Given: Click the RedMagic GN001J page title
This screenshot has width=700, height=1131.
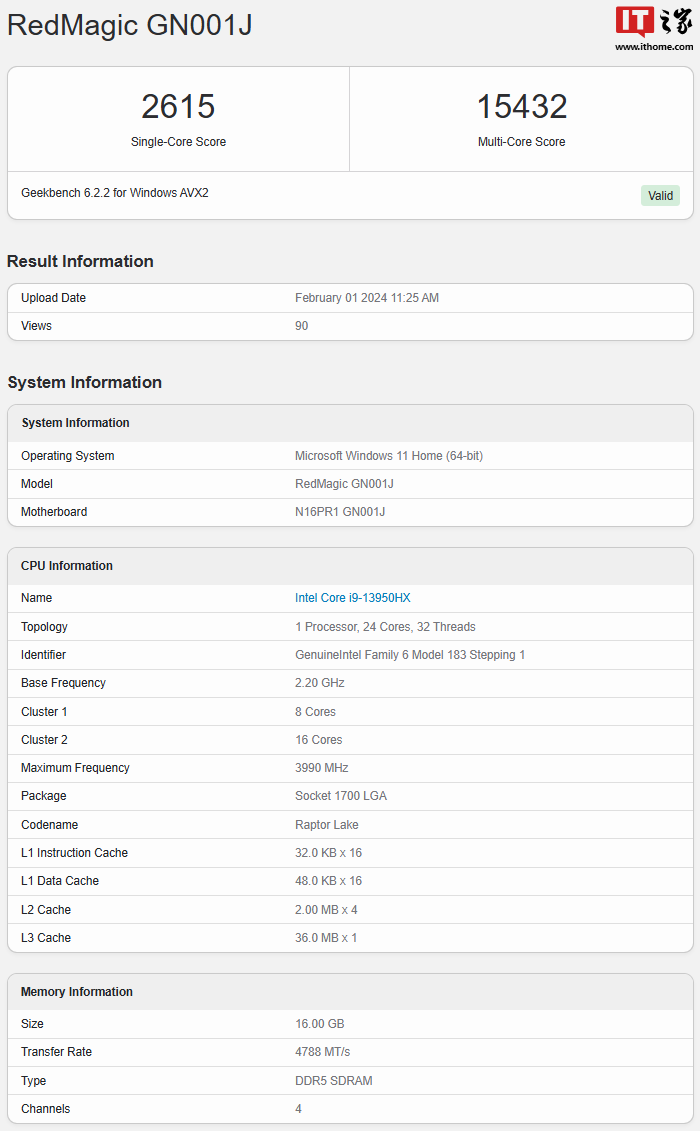Looking at the screenshot, I should (129, 25).
